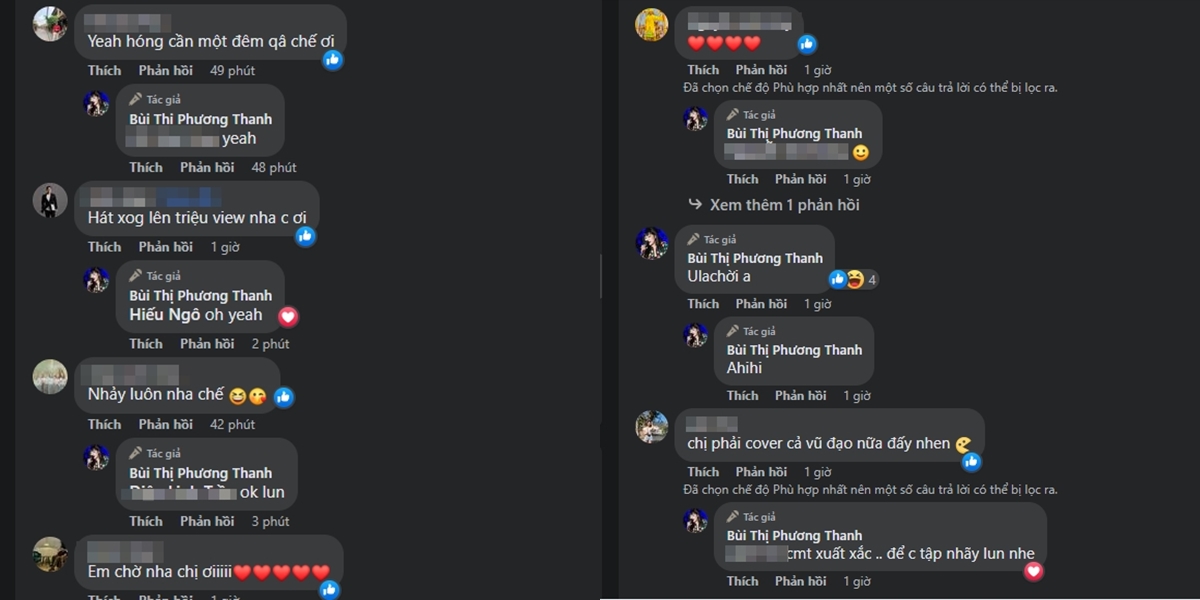The image size is (1200, 600).
Task: Click Thích under "Ulachời a" comment
Action: click(x=703, y=304)
